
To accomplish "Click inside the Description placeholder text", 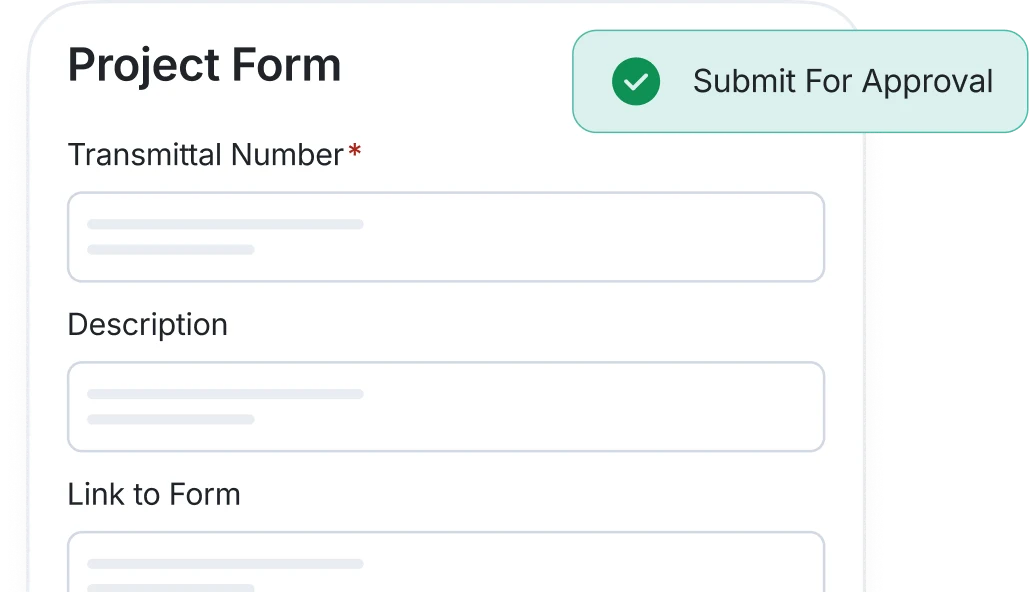I will [225, 395].
